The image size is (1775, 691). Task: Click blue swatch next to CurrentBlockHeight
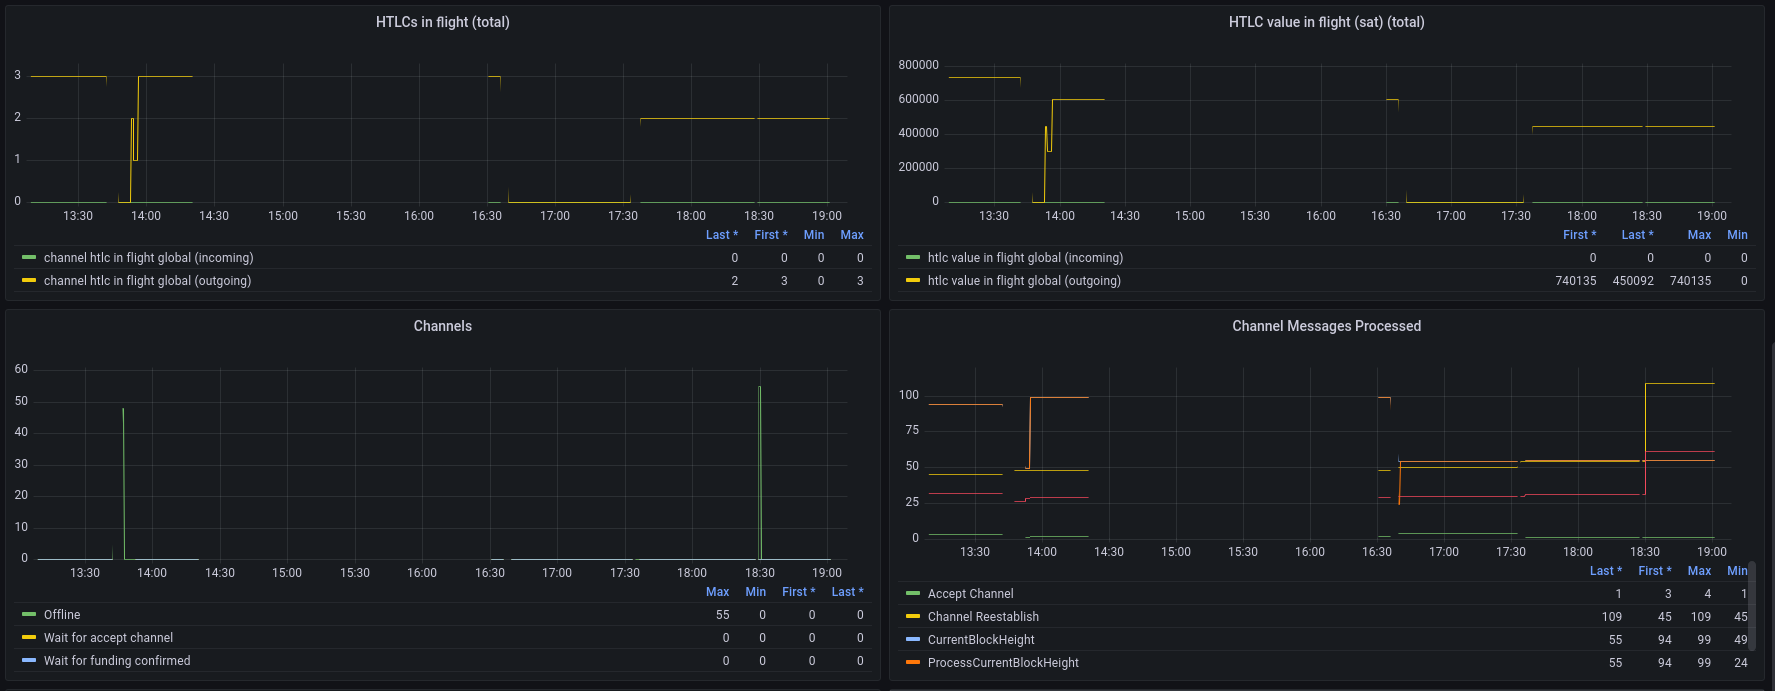(x=913, y=640)
